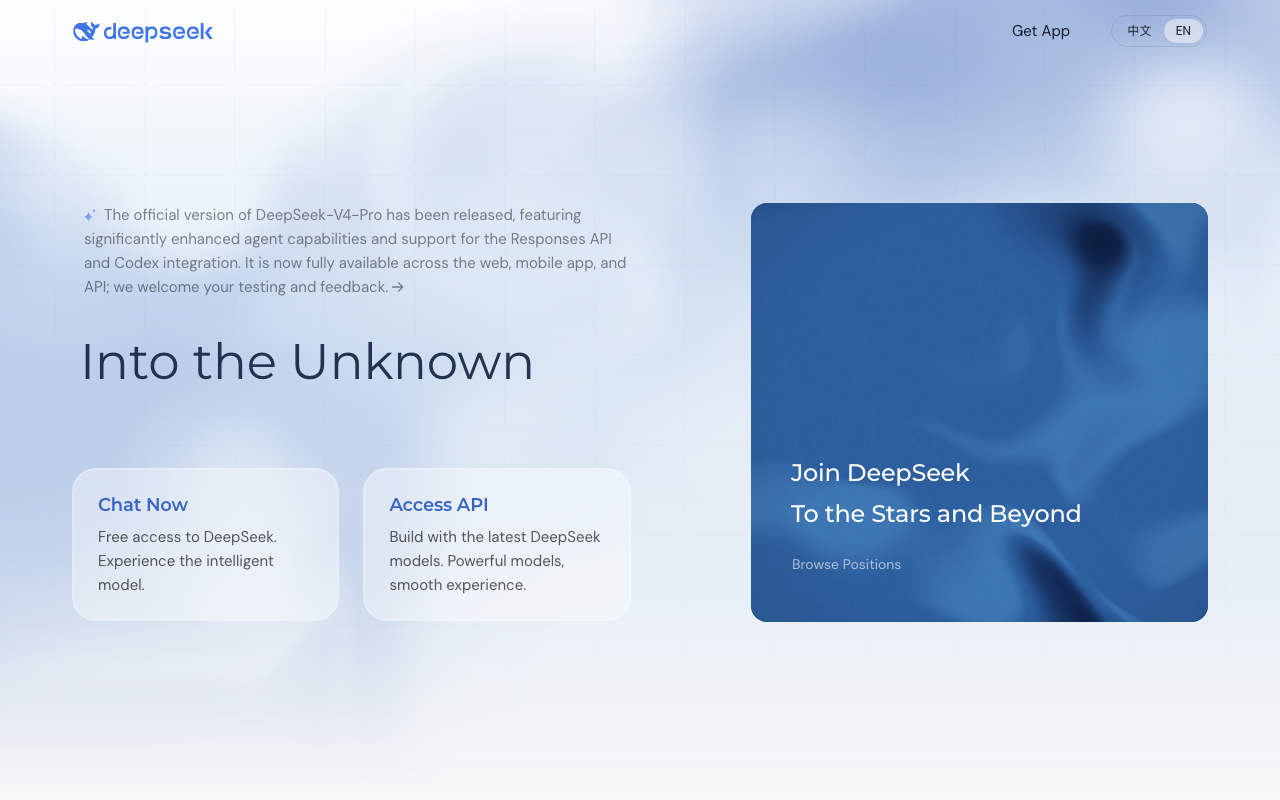The height and width of the screenshot is (800, 1280).
Task: Click 'Build with the latest DeepSeek models' text
Action: (495, 561)
